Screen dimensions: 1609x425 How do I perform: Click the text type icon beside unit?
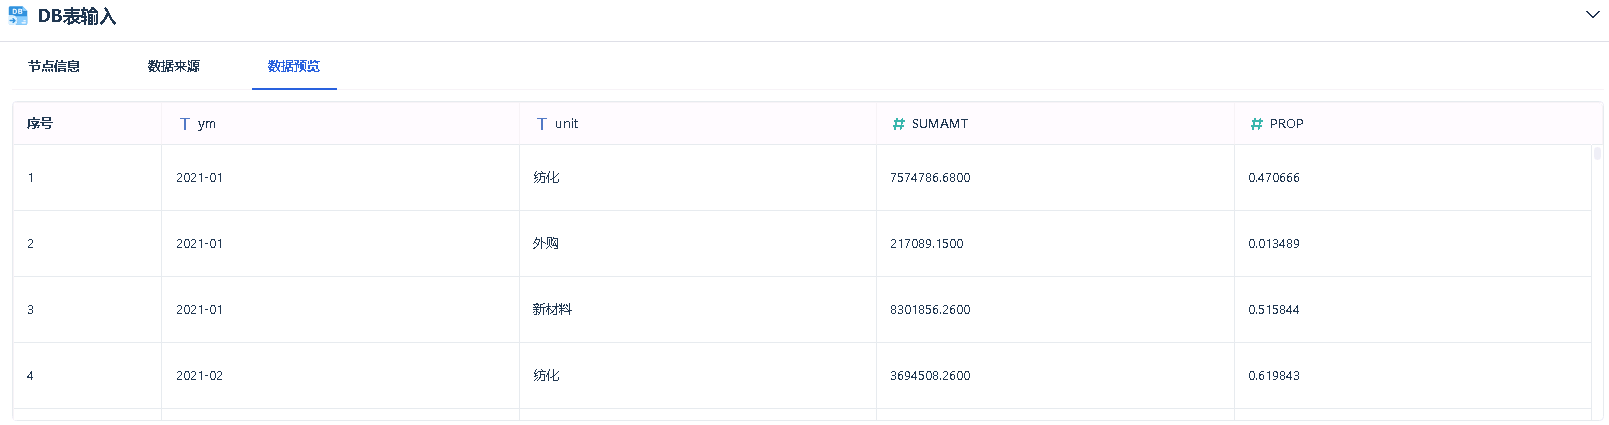(542, 124)
